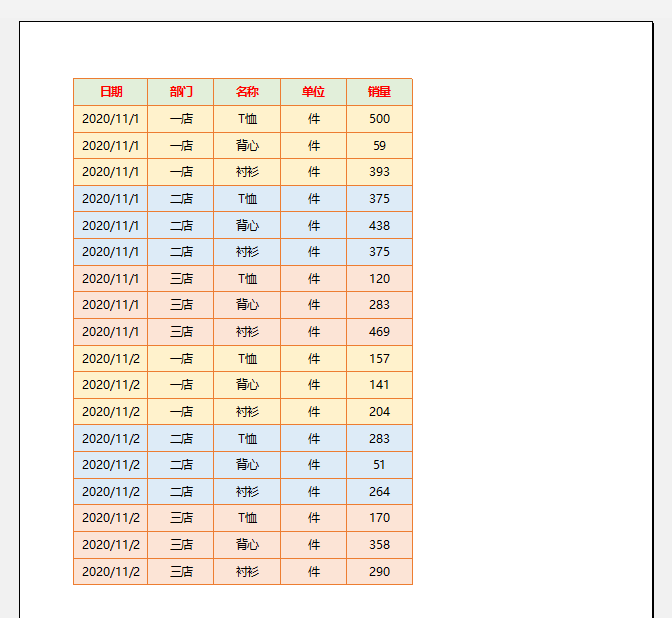
Task: Click the sales value 438
Action: [379, 225]
